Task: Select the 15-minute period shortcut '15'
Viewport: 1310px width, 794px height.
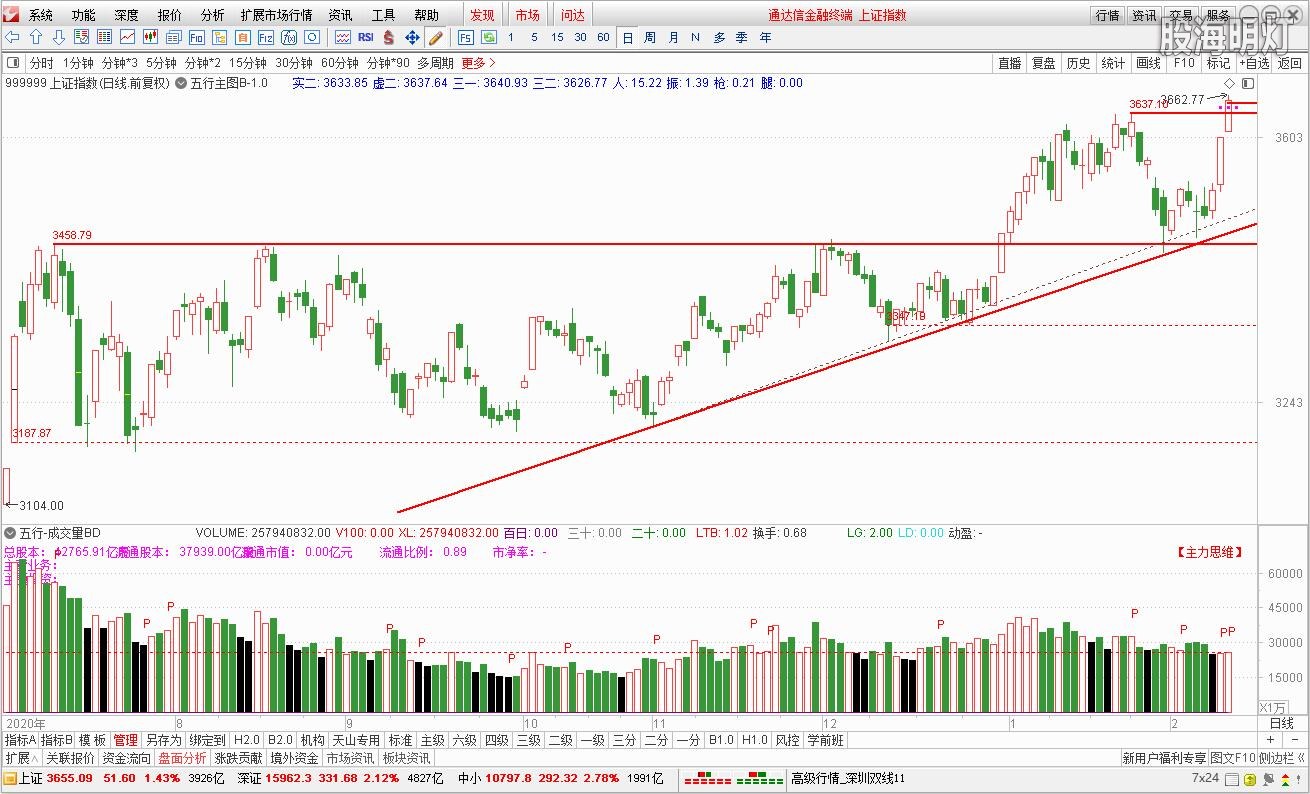Action: click(x=557, y=37)
